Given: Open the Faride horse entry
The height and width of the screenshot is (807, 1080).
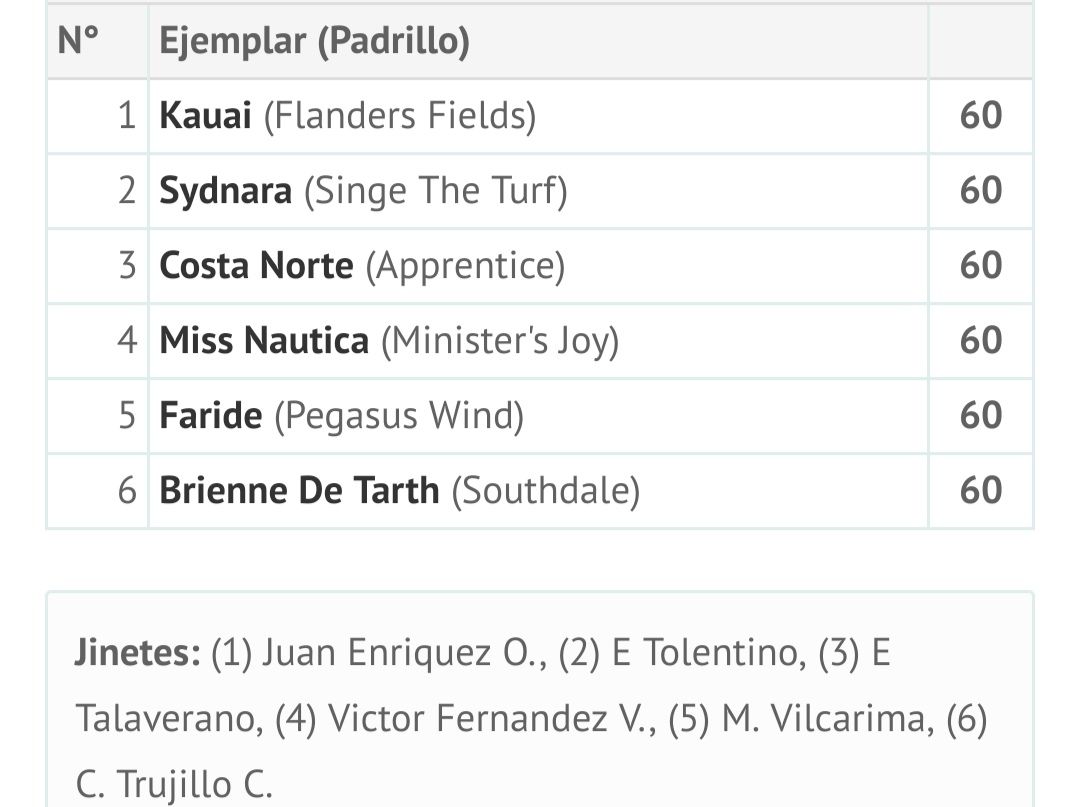Looking at the screenshot, I should pyautogui.click(x=210, y=416).
